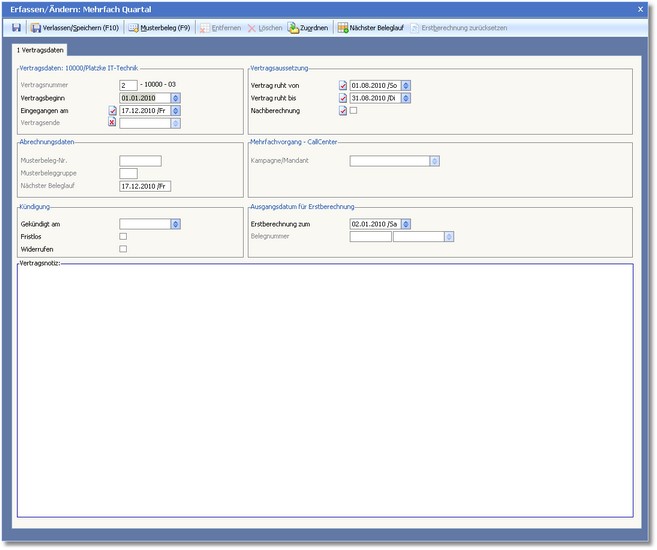
Task: Click edit icon beside Vertrag ruht bis
Action: (343, 98)
